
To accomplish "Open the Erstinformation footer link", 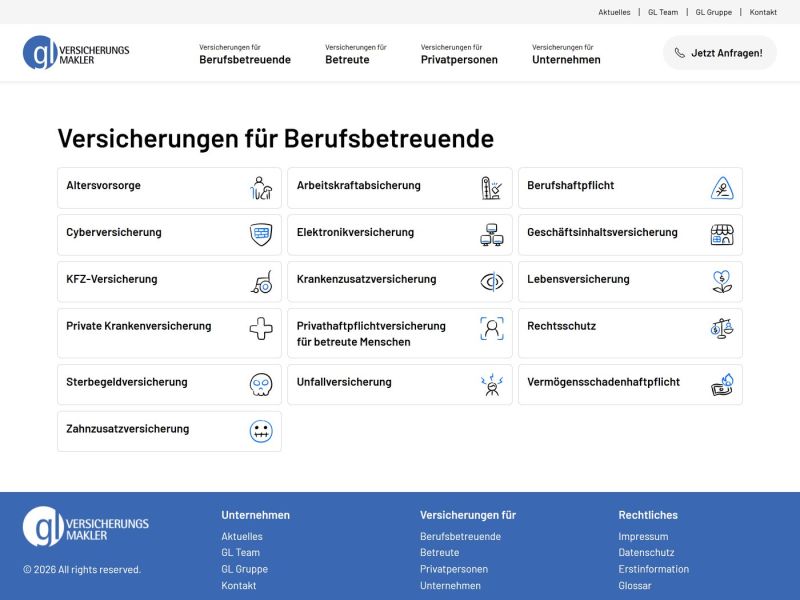I will click(x=654, y=569).
